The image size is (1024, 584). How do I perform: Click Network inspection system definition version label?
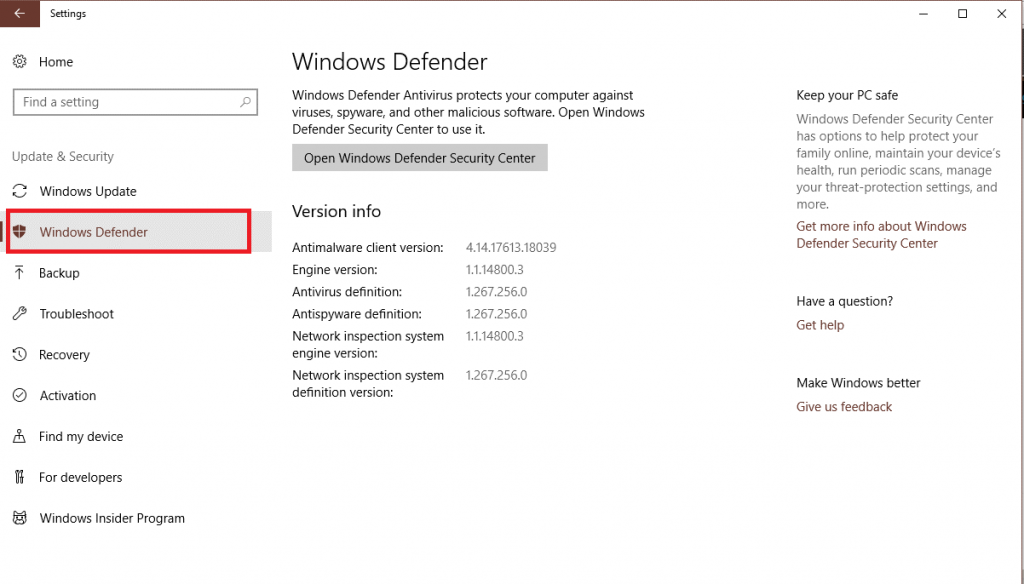pos(368,383)
